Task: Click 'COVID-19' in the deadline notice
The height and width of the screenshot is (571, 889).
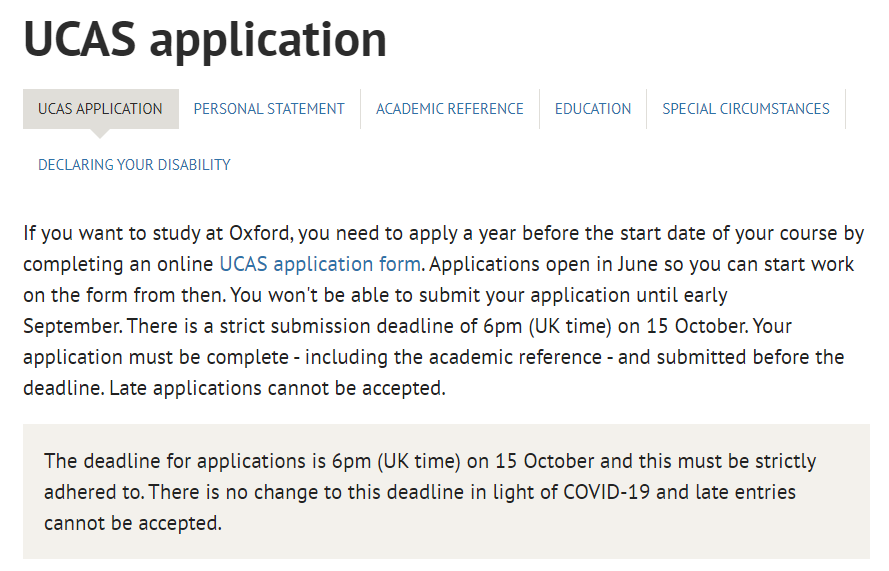Action: 606,492
